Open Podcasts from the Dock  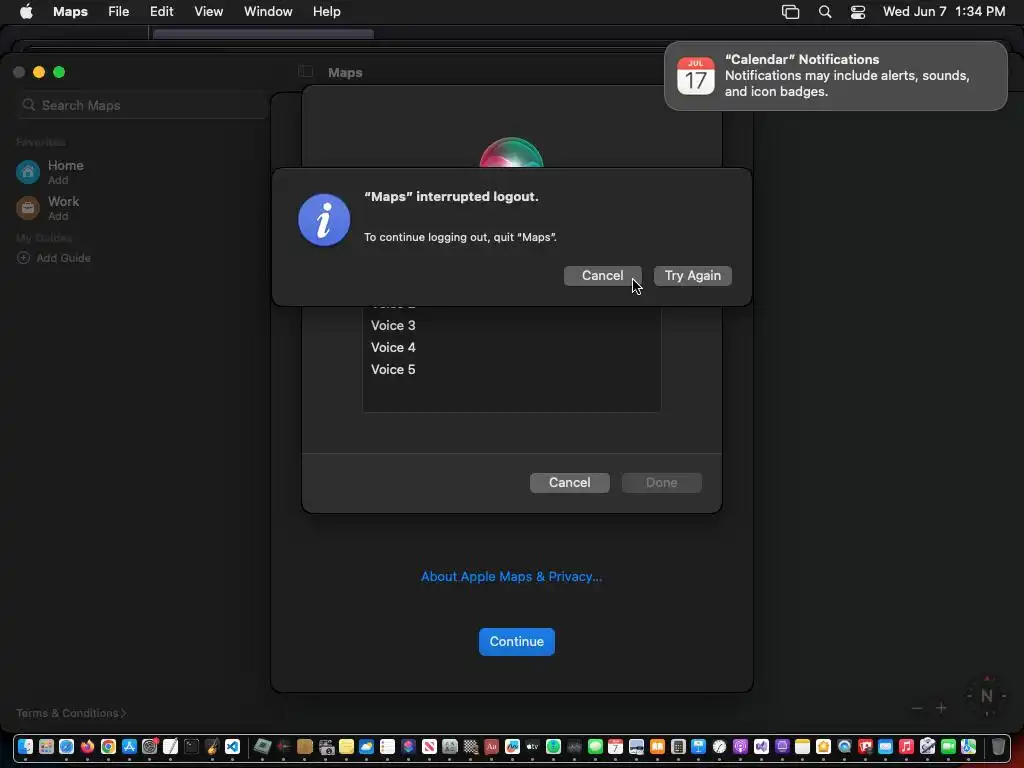(740, 746)
